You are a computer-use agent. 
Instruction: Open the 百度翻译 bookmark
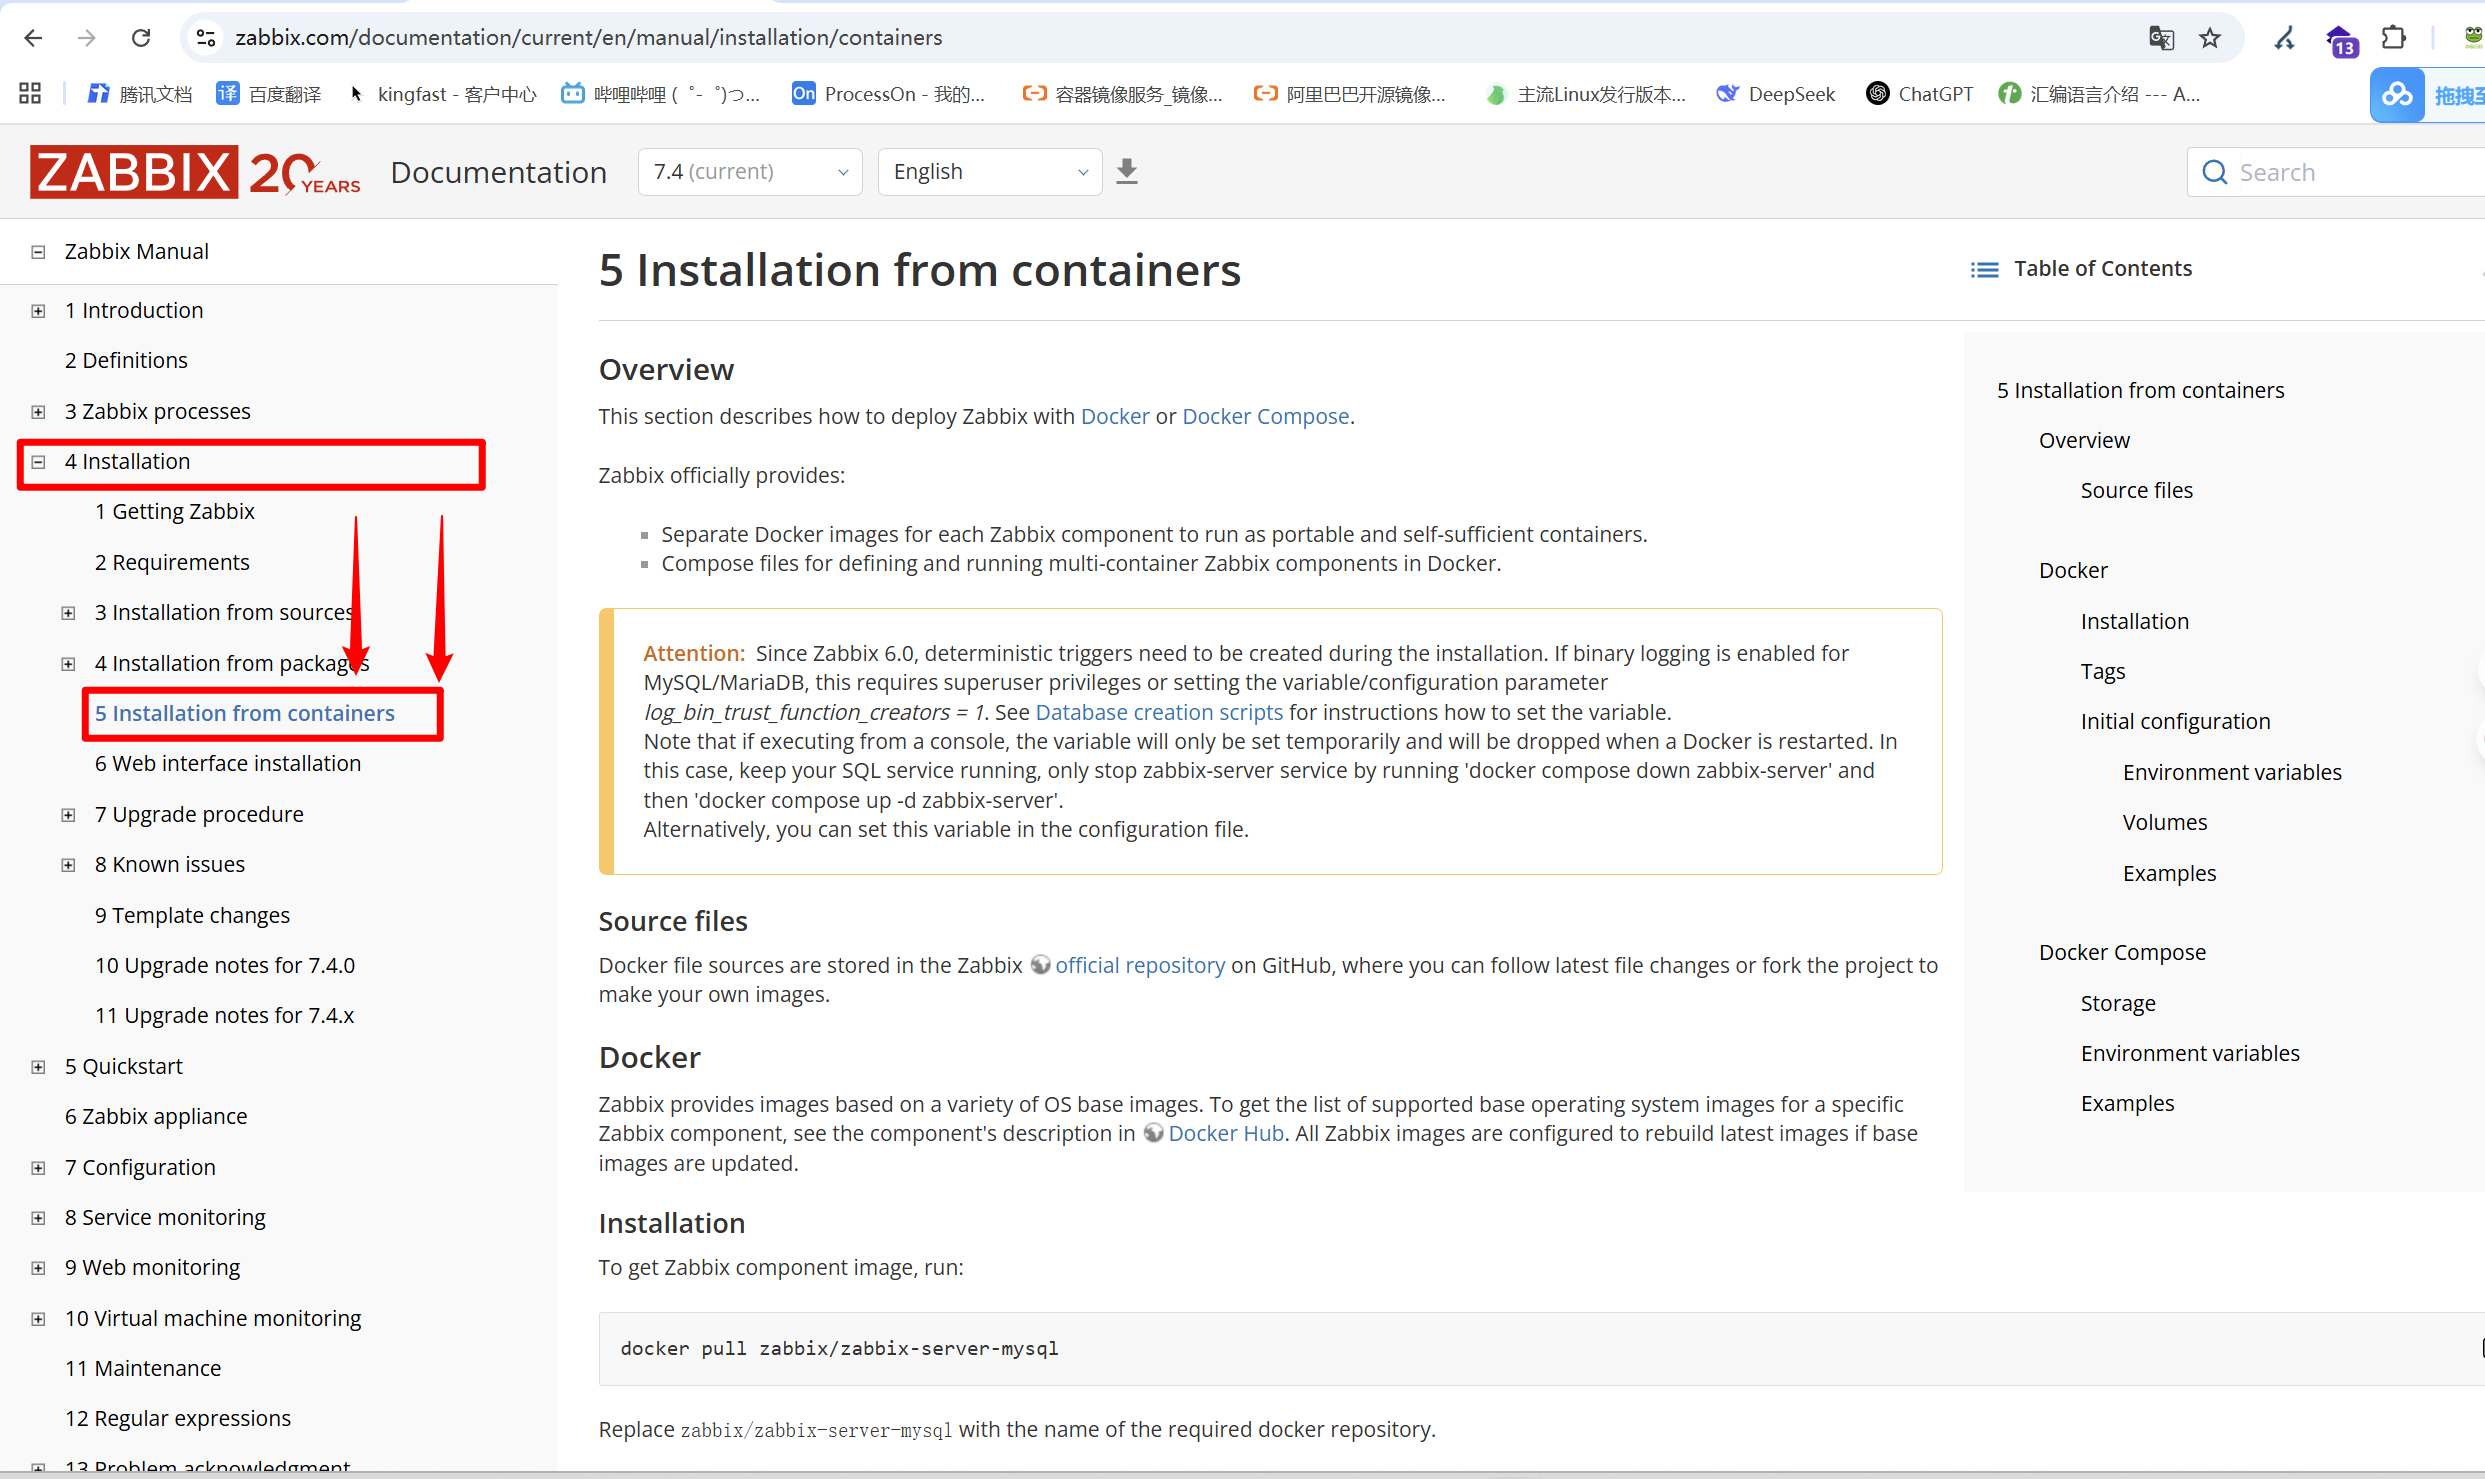269,94
